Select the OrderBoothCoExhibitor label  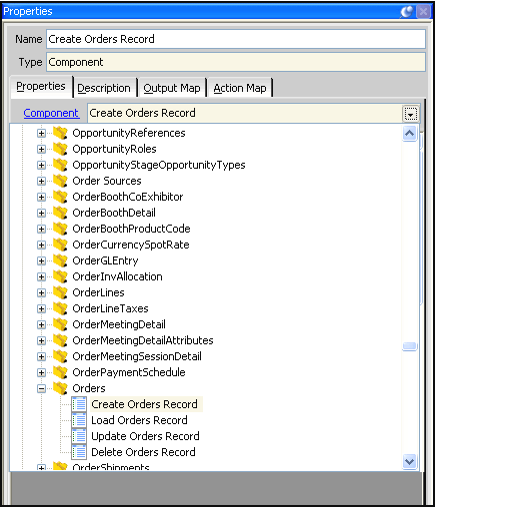coord(128,197)
